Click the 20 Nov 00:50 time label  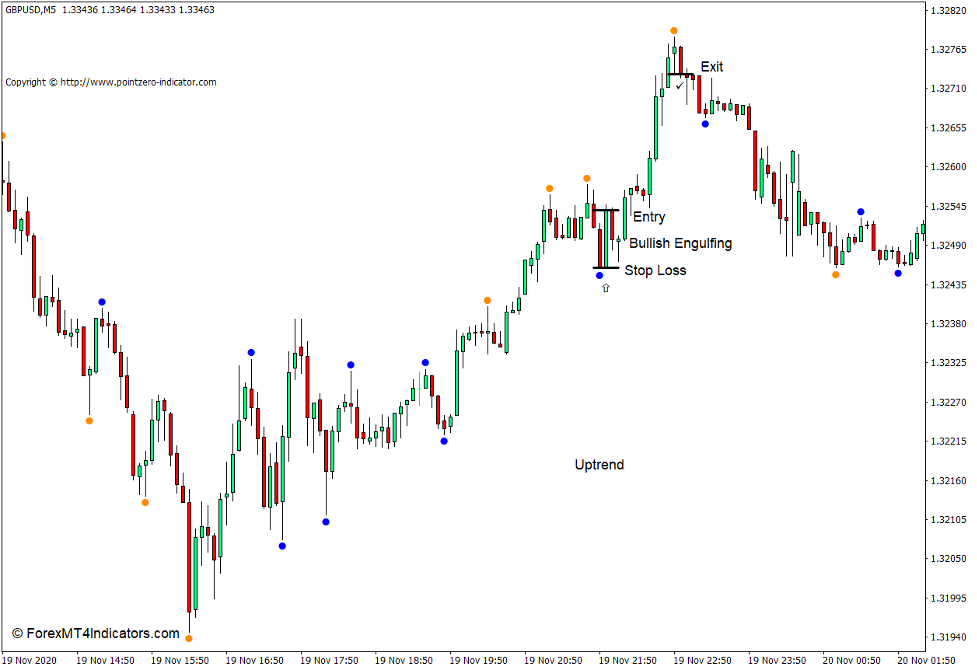point(852,661)
